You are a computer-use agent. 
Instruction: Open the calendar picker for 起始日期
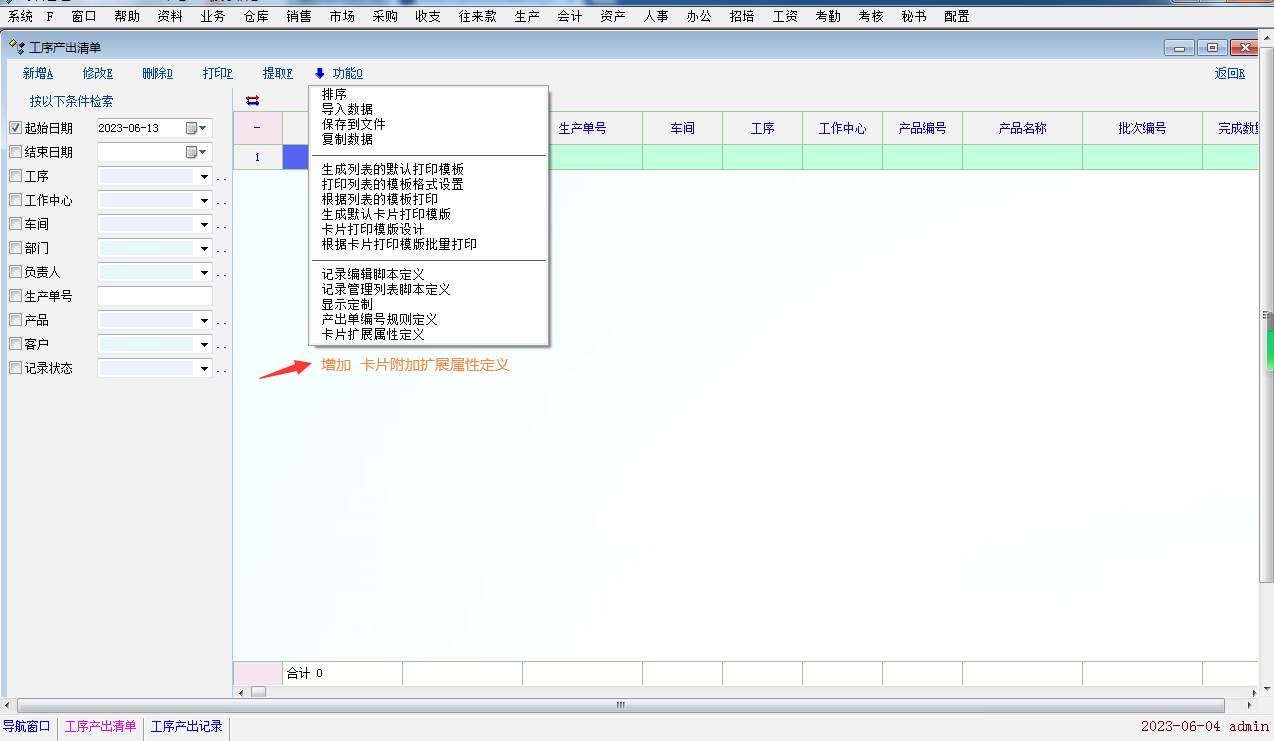192,128
